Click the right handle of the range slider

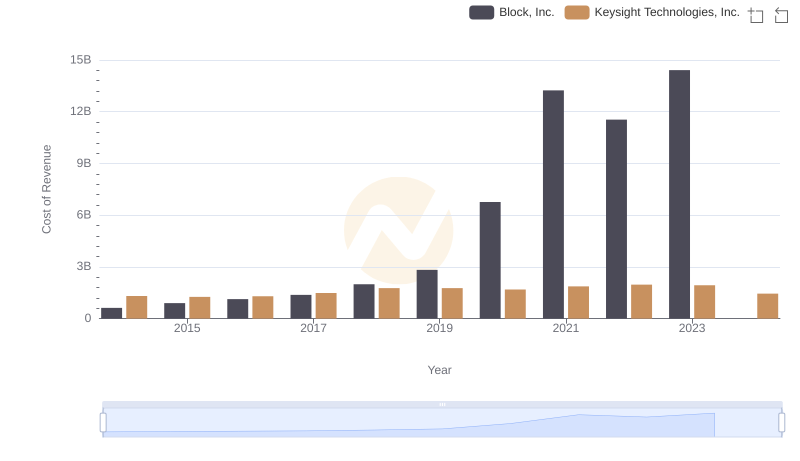(782, 422)
